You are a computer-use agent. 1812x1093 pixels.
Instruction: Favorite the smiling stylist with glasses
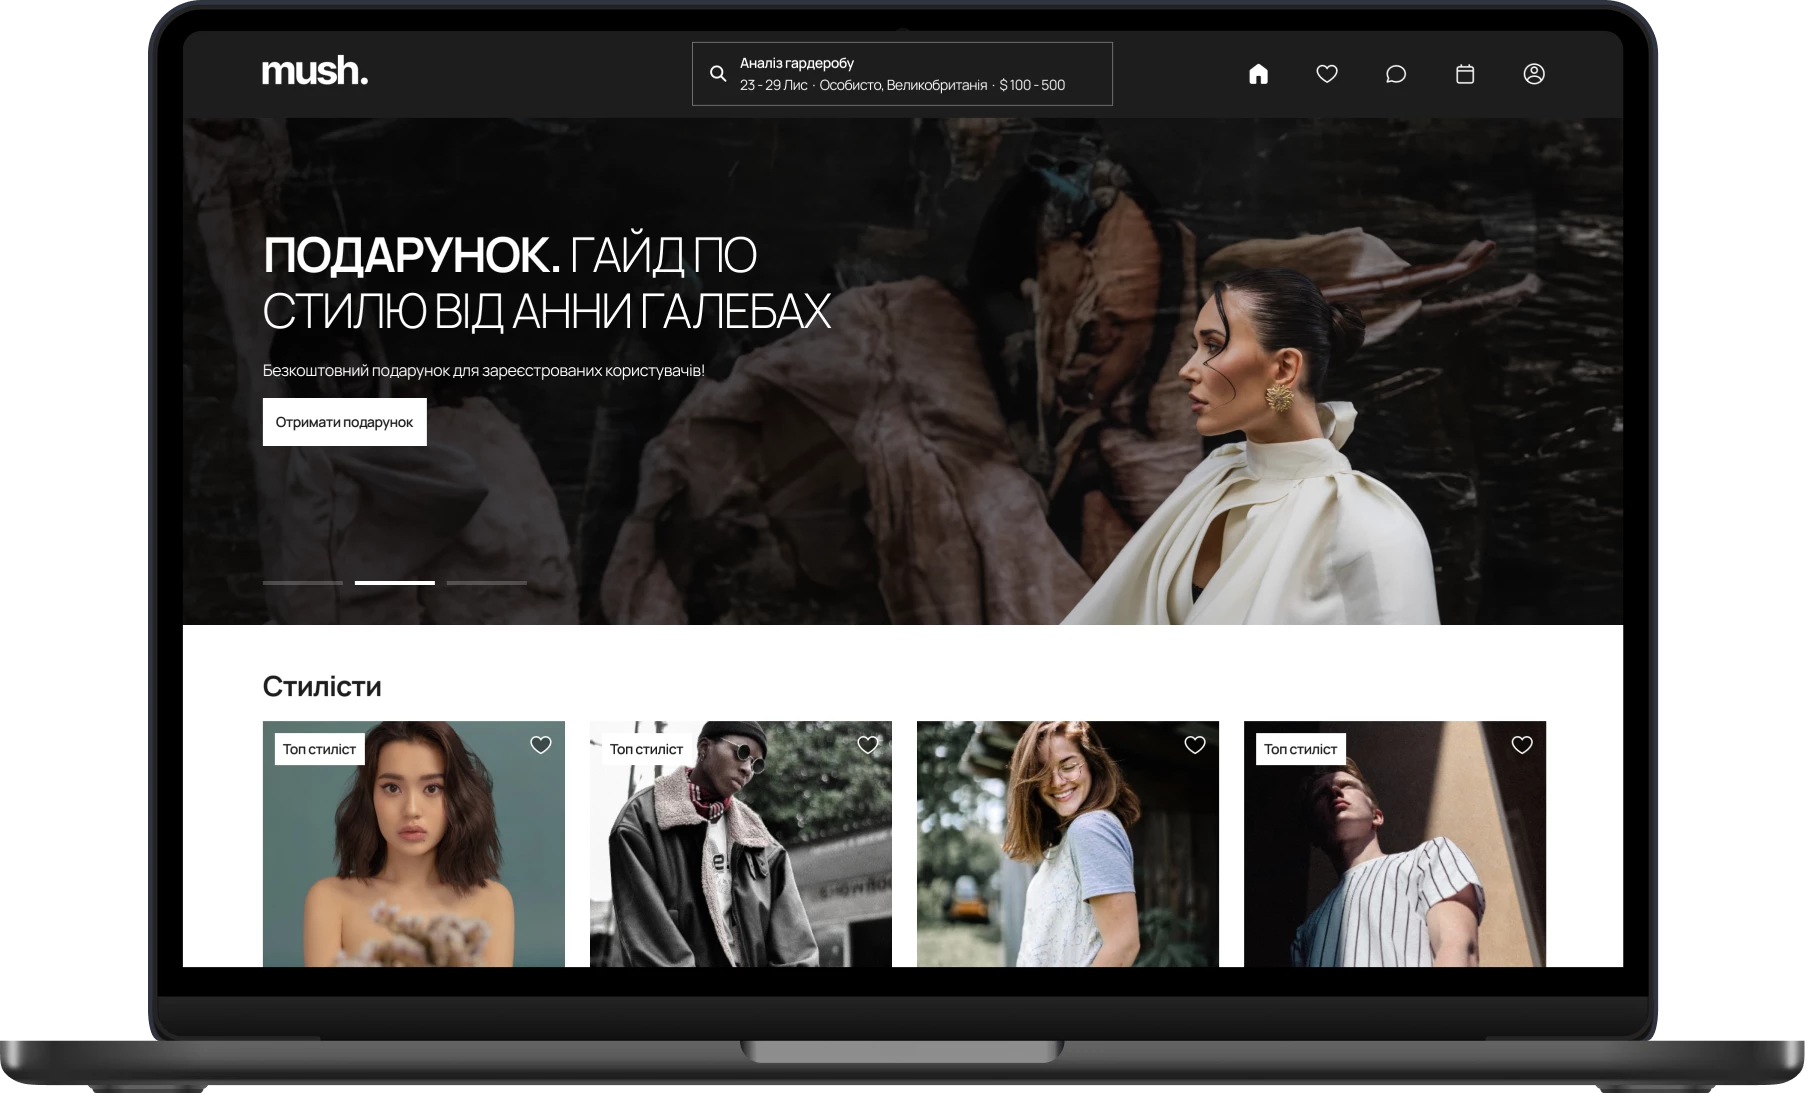tap(1194, 745)
